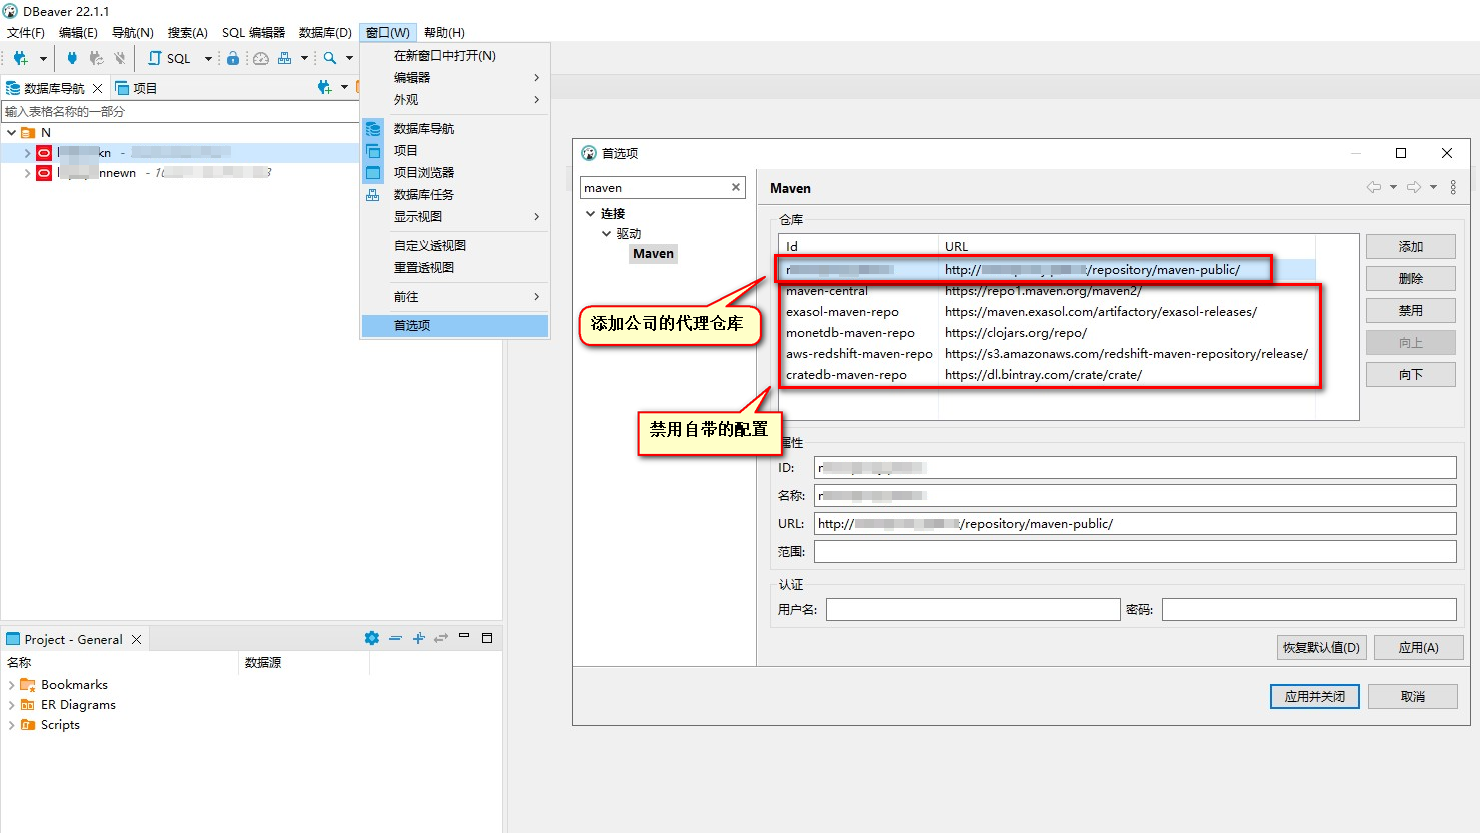
Task: Click the 取消 button
Action: (x=1412, y=696)
